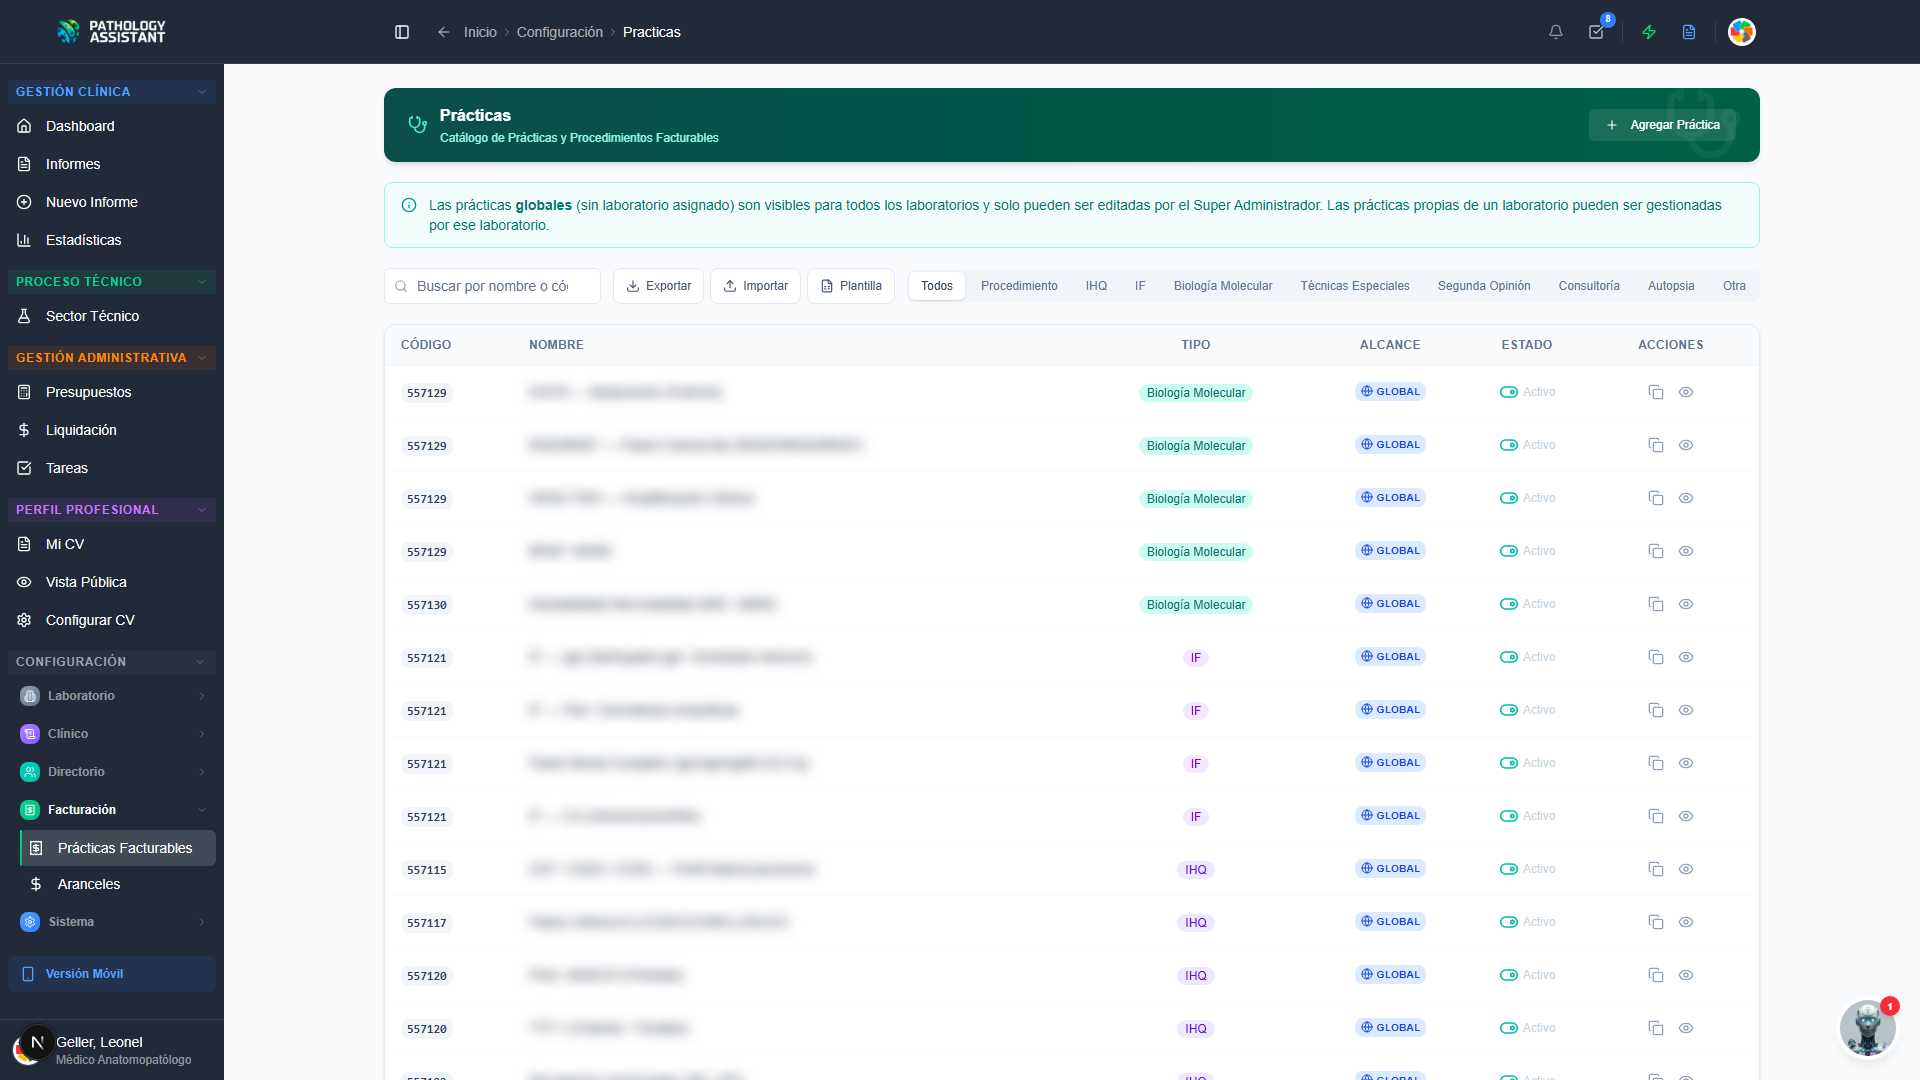This screenshot has width=1920, height=1080.
Task: Toggle the sidebar panel icon
Action: pyautogui.click(x=402, y=32)
